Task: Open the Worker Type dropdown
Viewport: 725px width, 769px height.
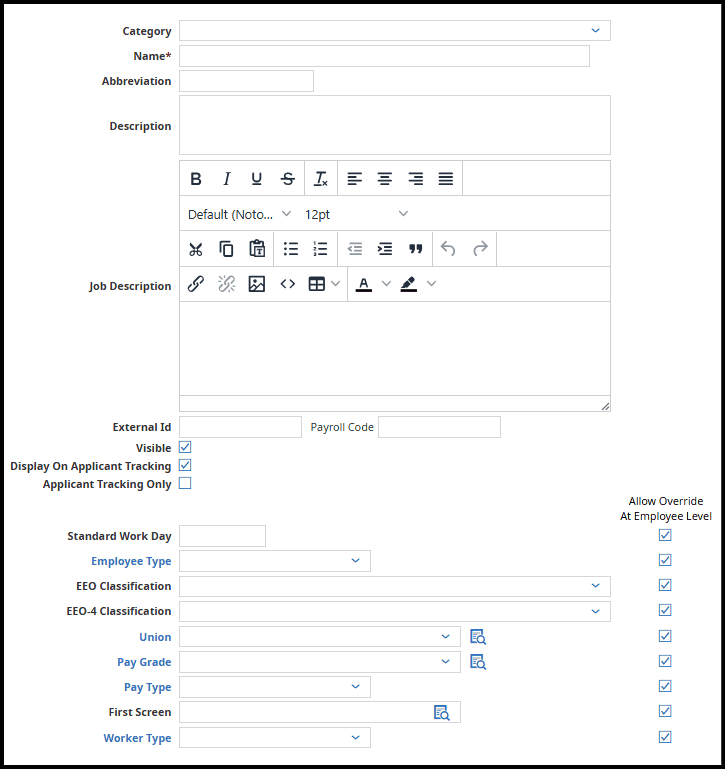Action: click(x=275, y=738)
